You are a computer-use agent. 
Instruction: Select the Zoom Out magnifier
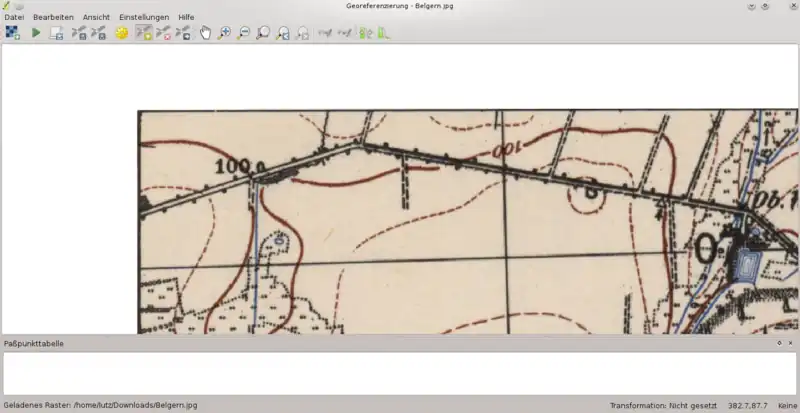[x=244, y=33]
